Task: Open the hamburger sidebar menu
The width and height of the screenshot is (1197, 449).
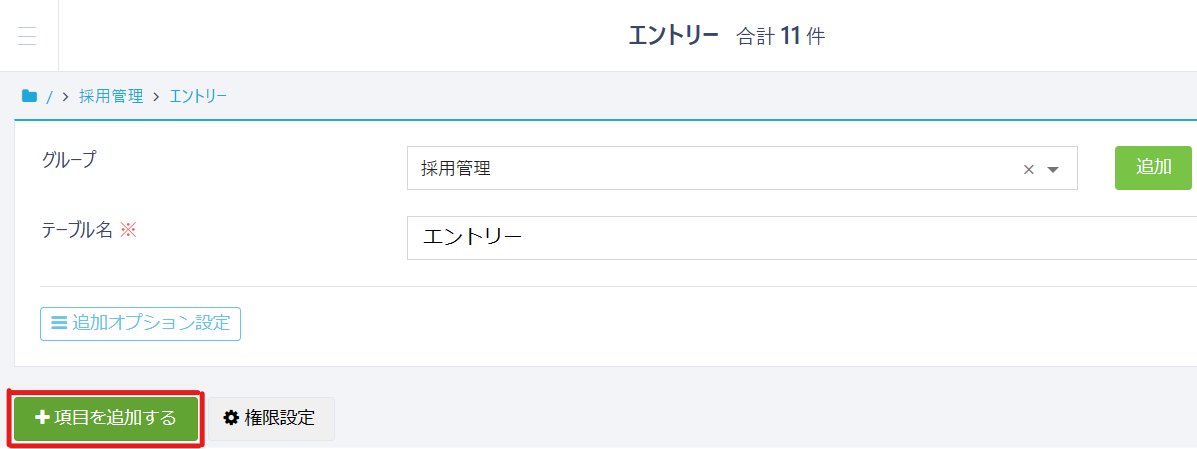Action: [27, 36]
